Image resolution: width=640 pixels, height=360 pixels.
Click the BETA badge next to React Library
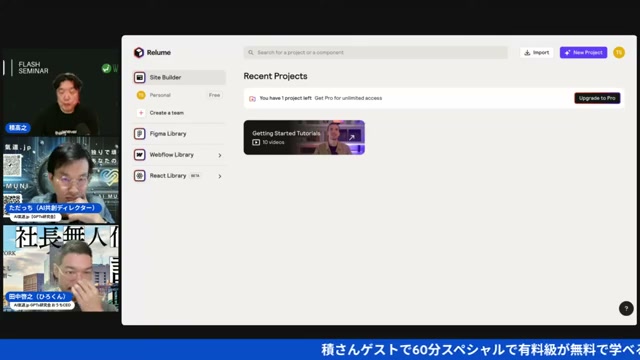(195, 176)
